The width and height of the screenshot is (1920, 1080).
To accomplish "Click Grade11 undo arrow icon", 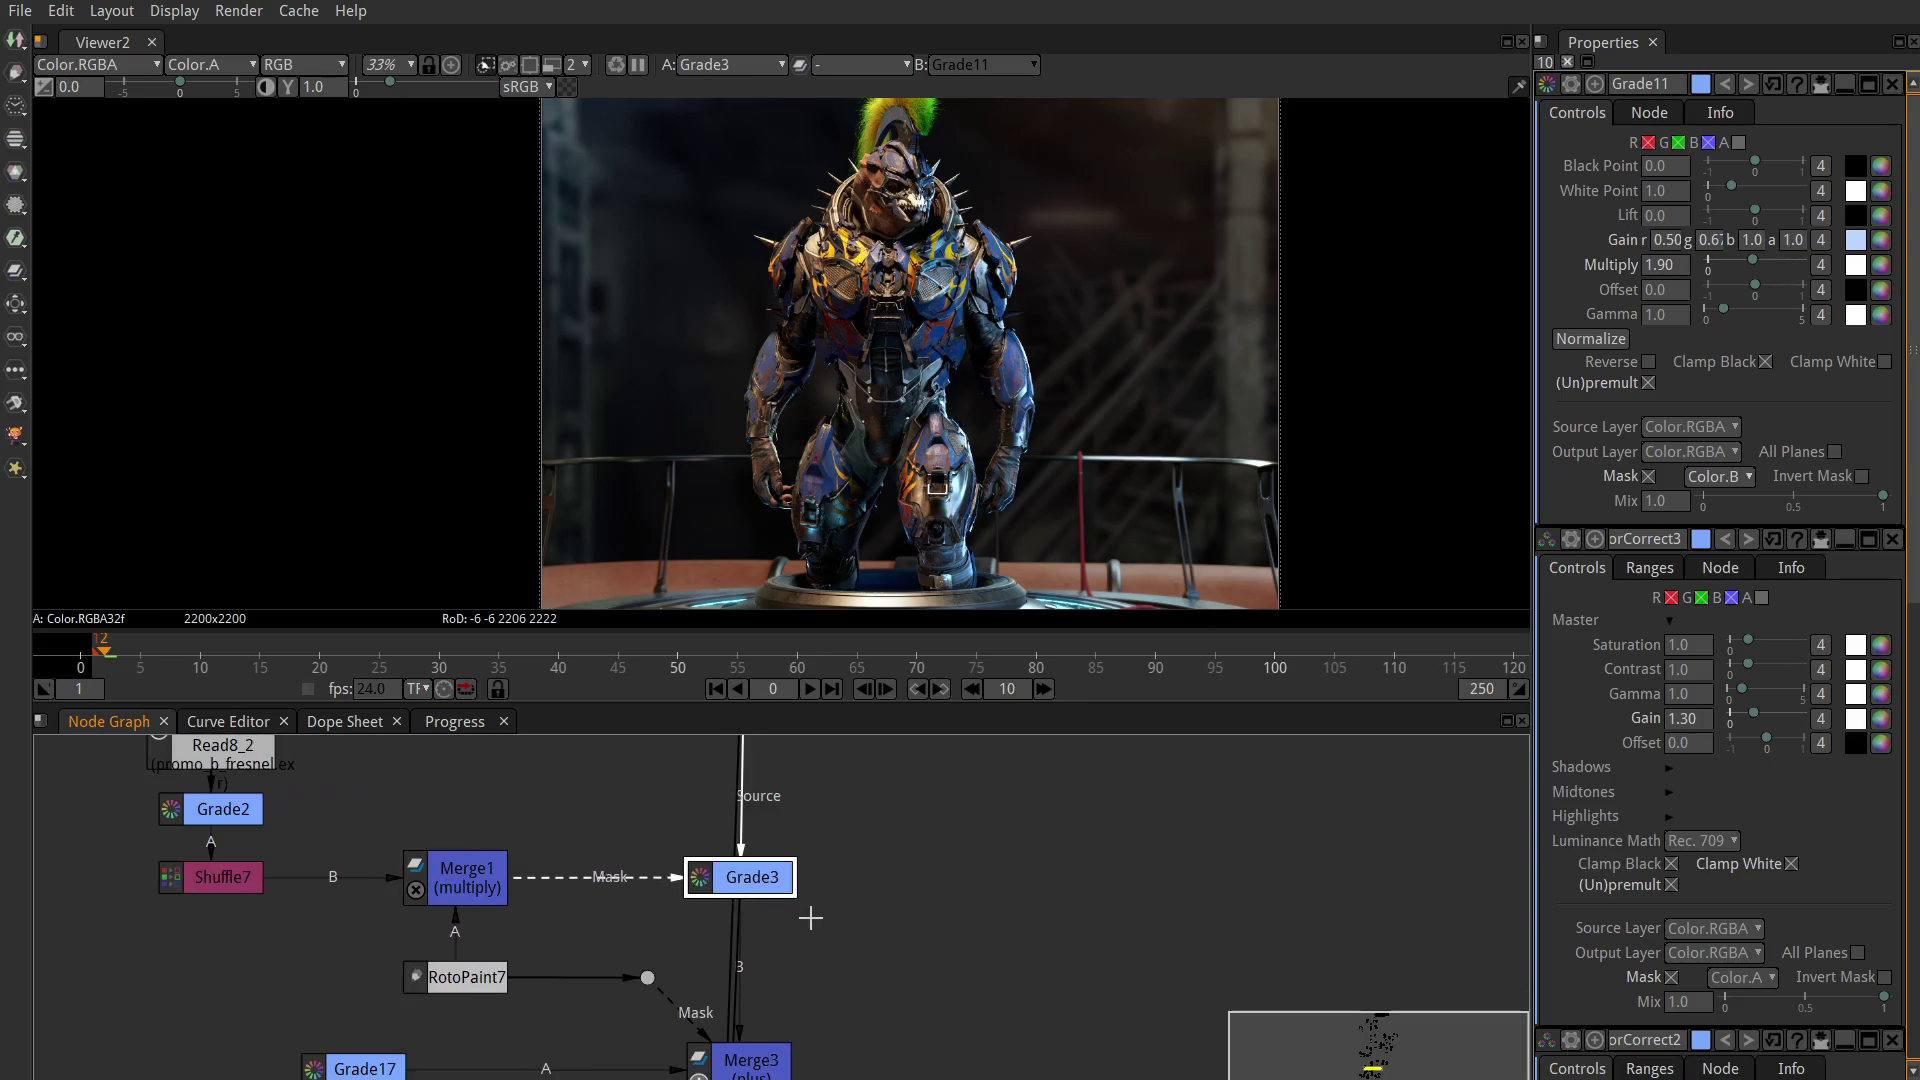I will (x=1725, y=84).
